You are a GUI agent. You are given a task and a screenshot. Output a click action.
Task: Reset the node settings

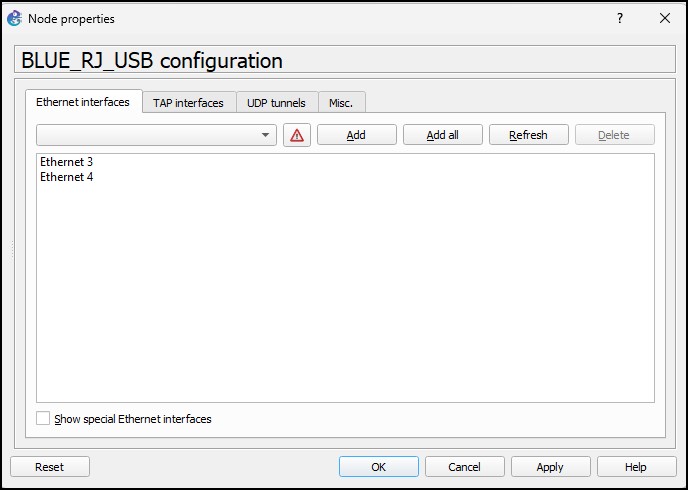49,466
